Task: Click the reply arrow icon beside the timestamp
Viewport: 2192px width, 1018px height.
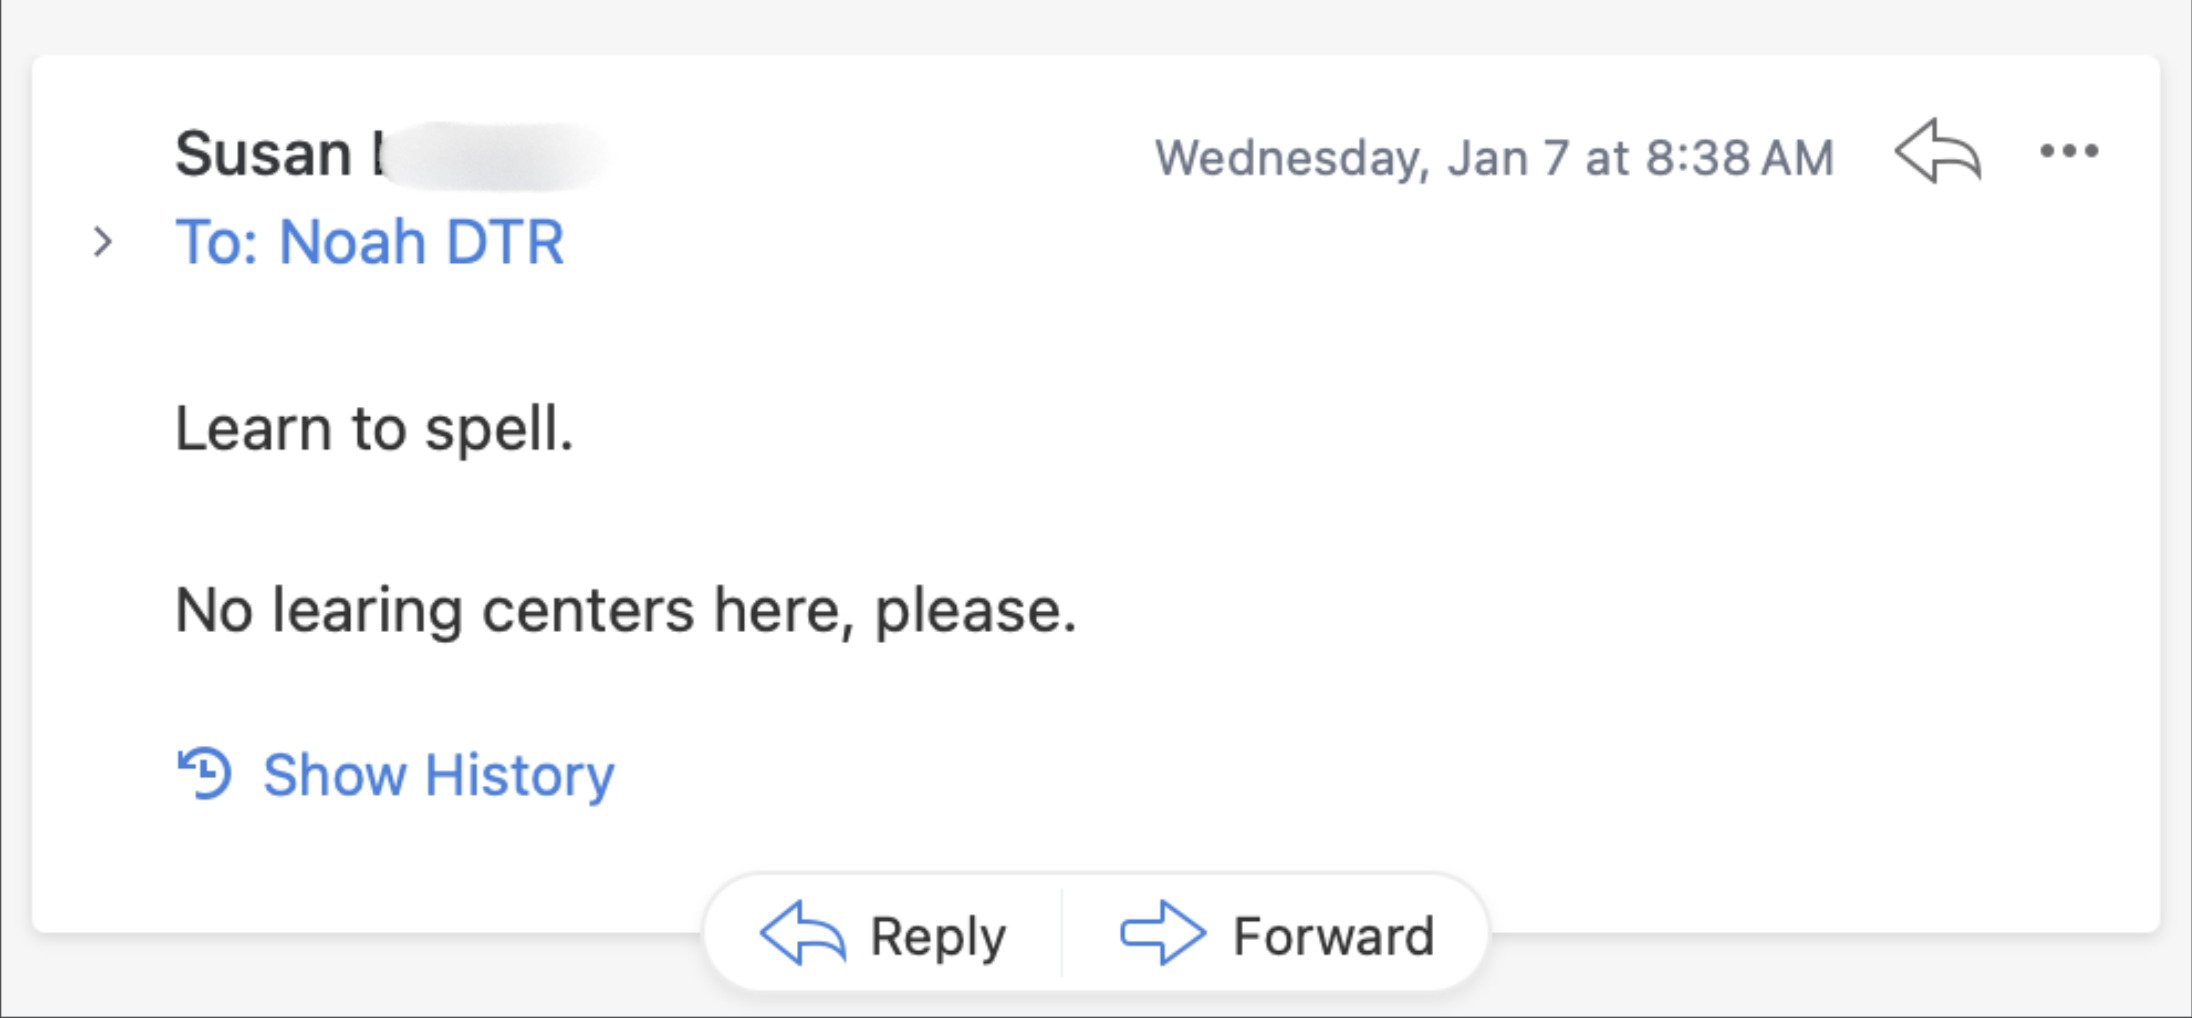Action: click(1937, 152)
